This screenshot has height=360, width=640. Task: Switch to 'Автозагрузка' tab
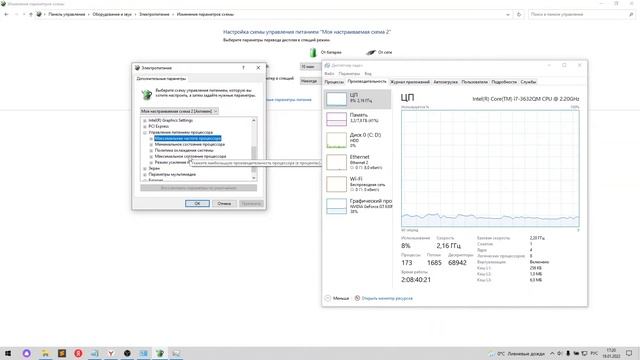coord(445,82)
